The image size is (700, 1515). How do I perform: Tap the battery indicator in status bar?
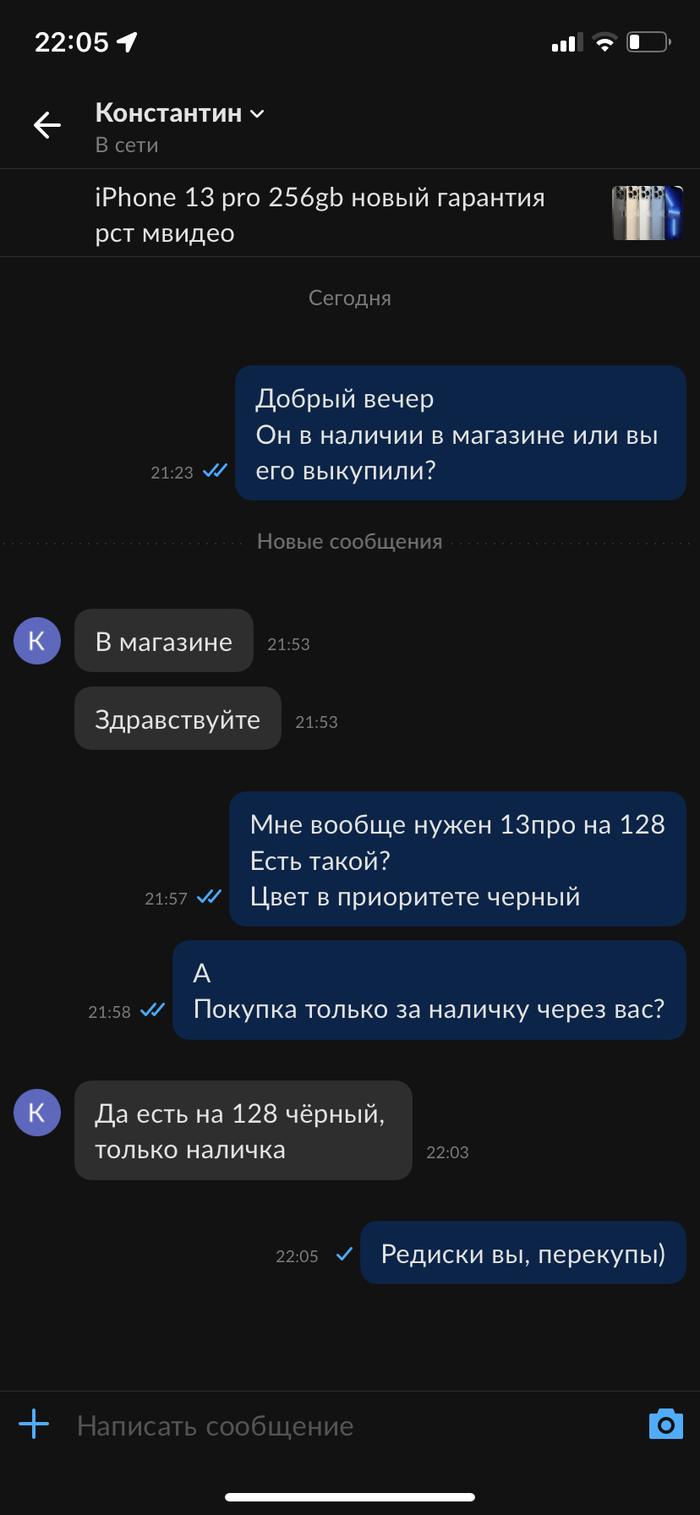pyautogui.click(x=647, y=42)
